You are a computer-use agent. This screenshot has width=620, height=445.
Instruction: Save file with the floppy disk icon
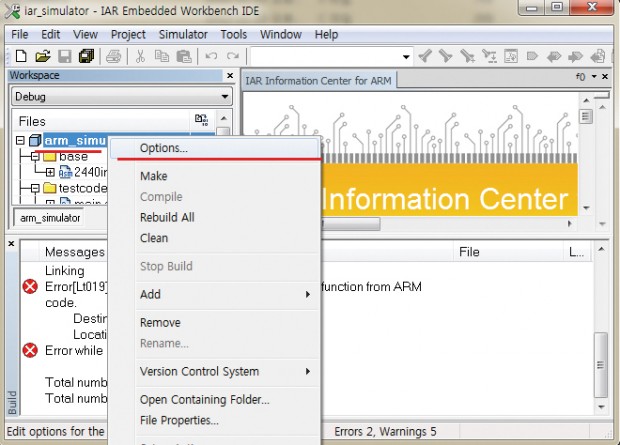pos(65,56)
